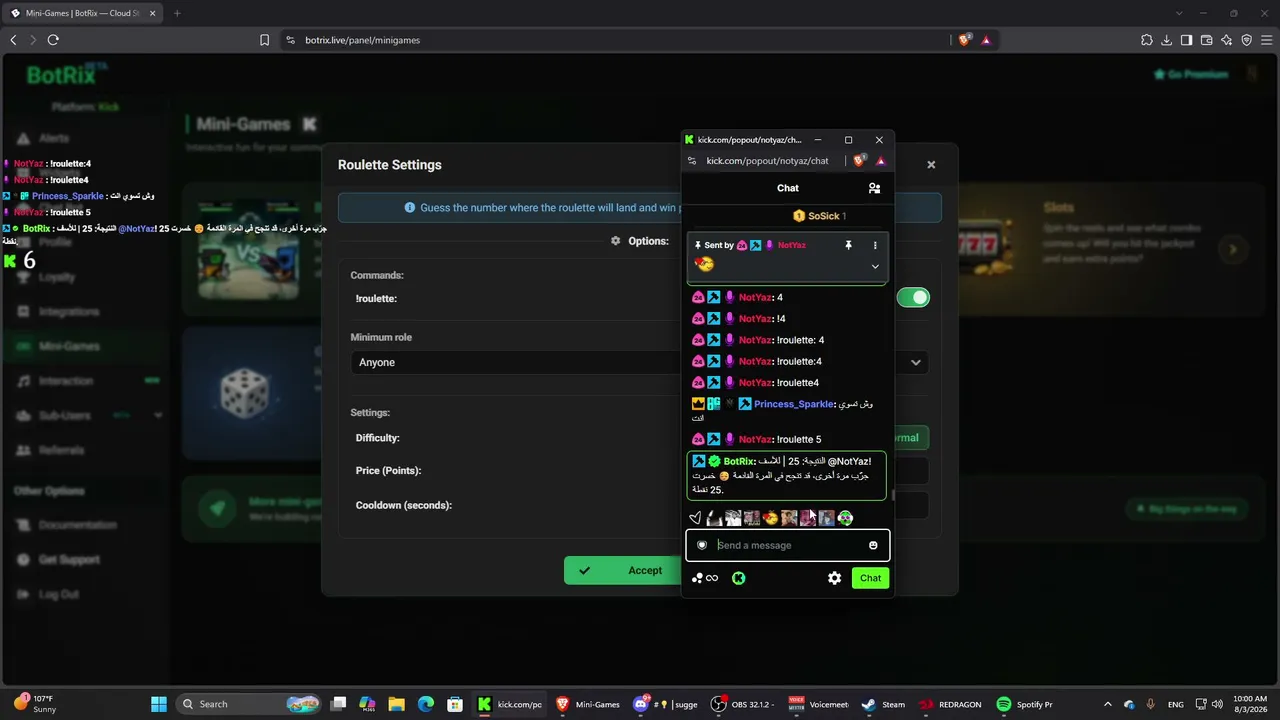
Task: Open pinned message three-dot options menu
Action: 875,245
